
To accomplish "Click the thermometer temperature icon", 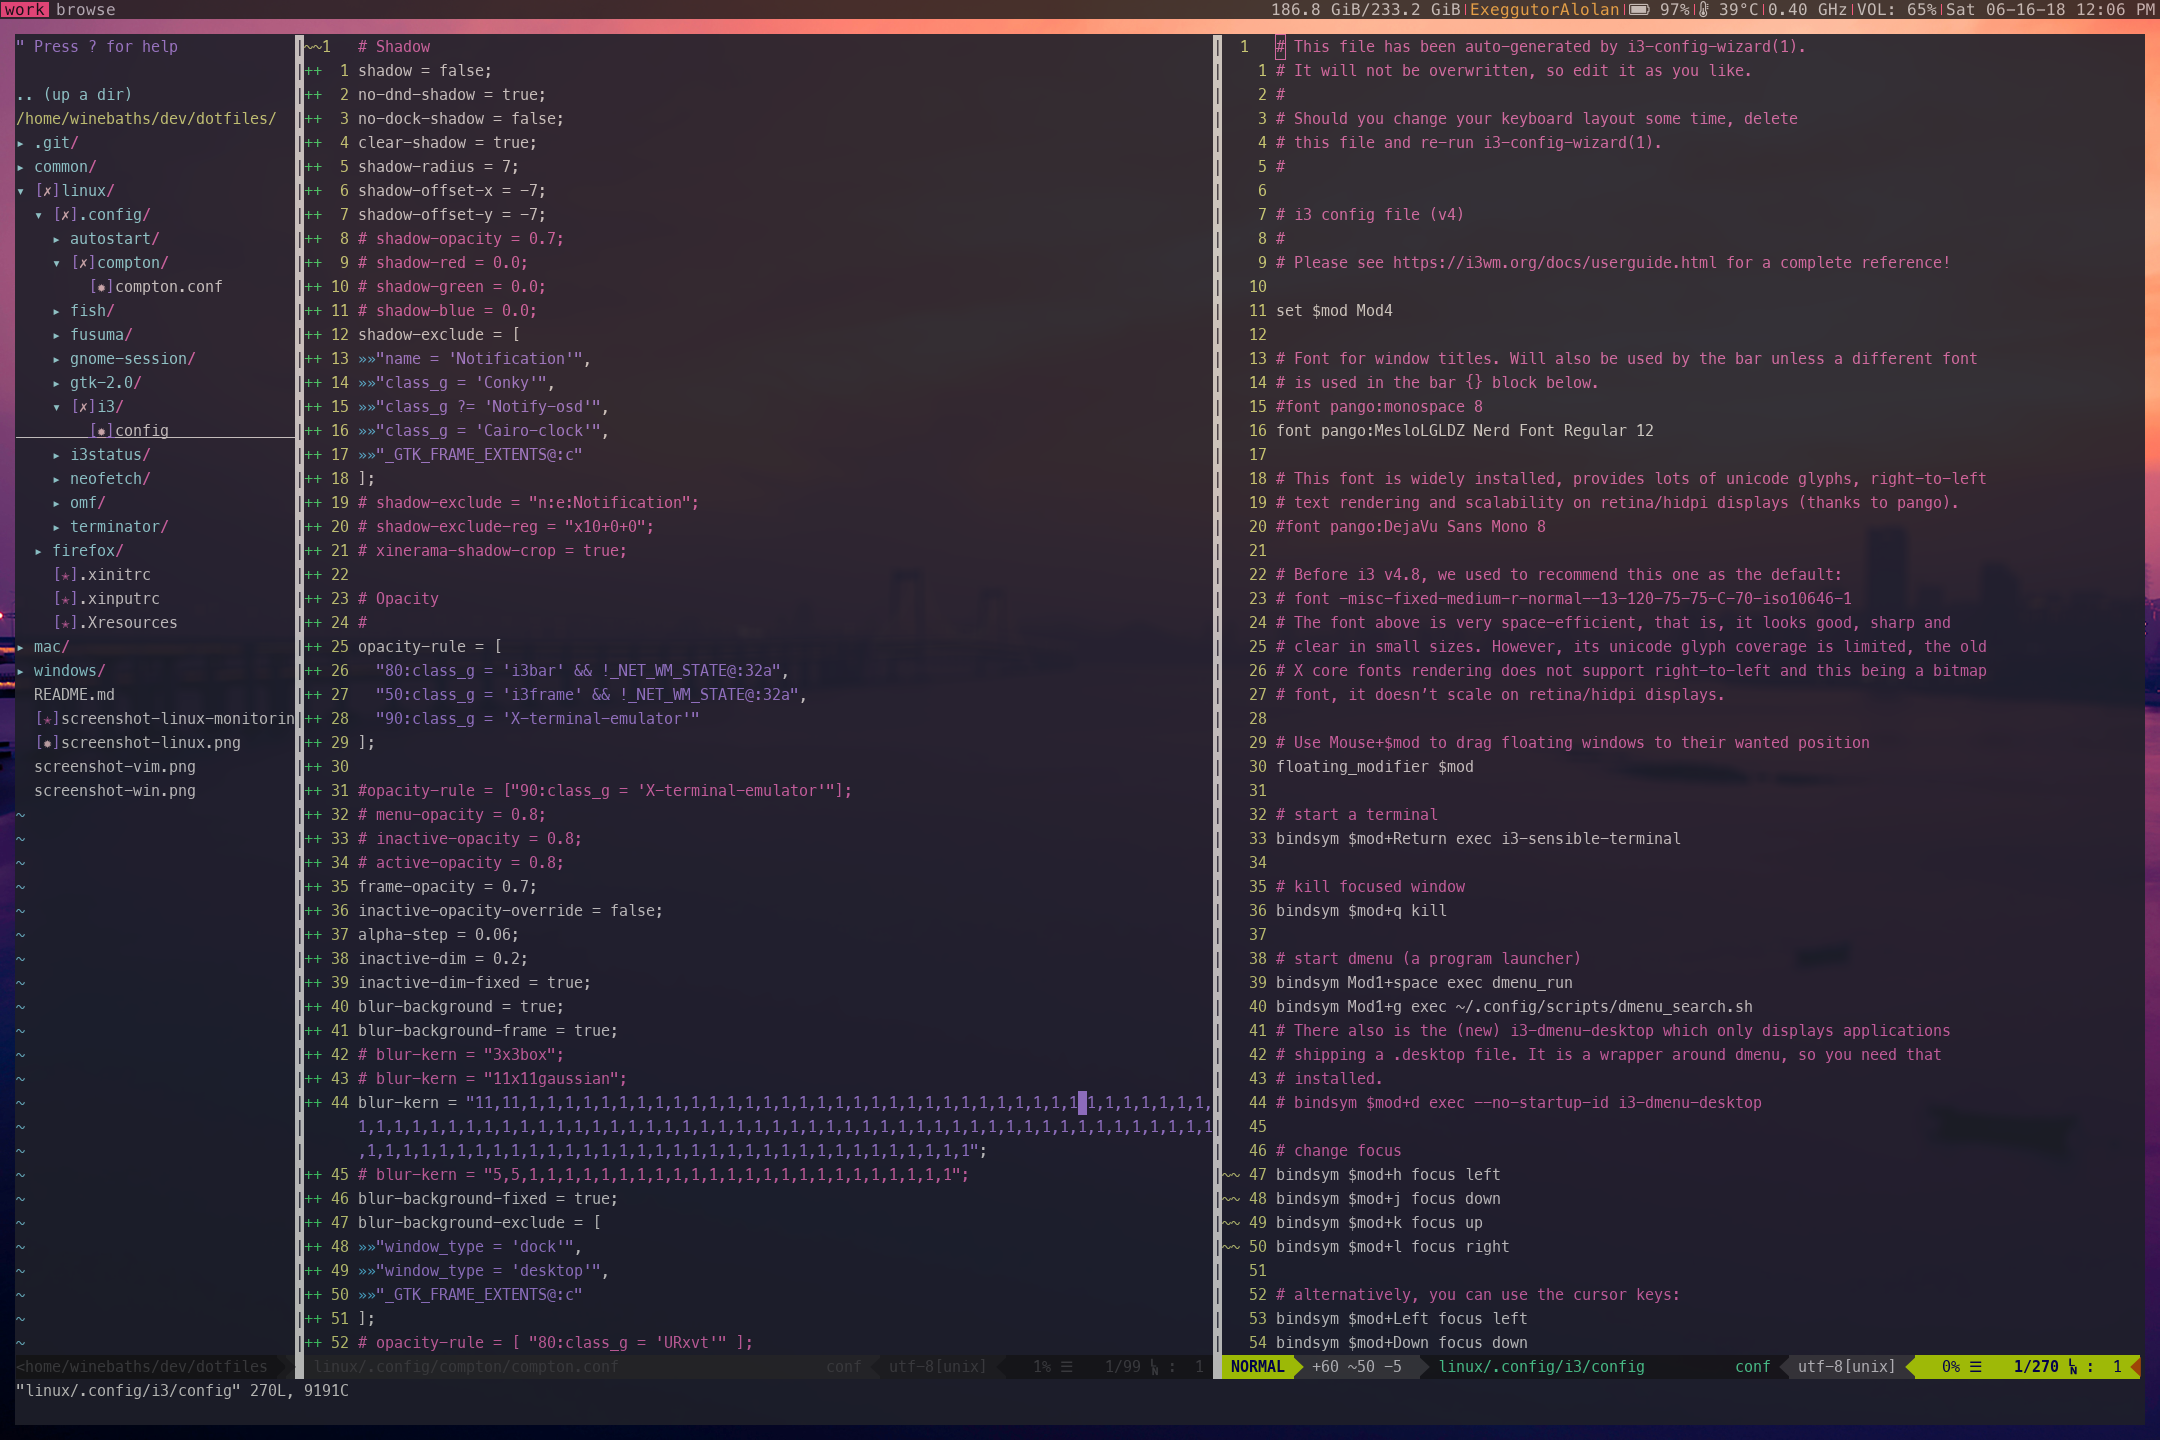I will tap(1703, 10).
